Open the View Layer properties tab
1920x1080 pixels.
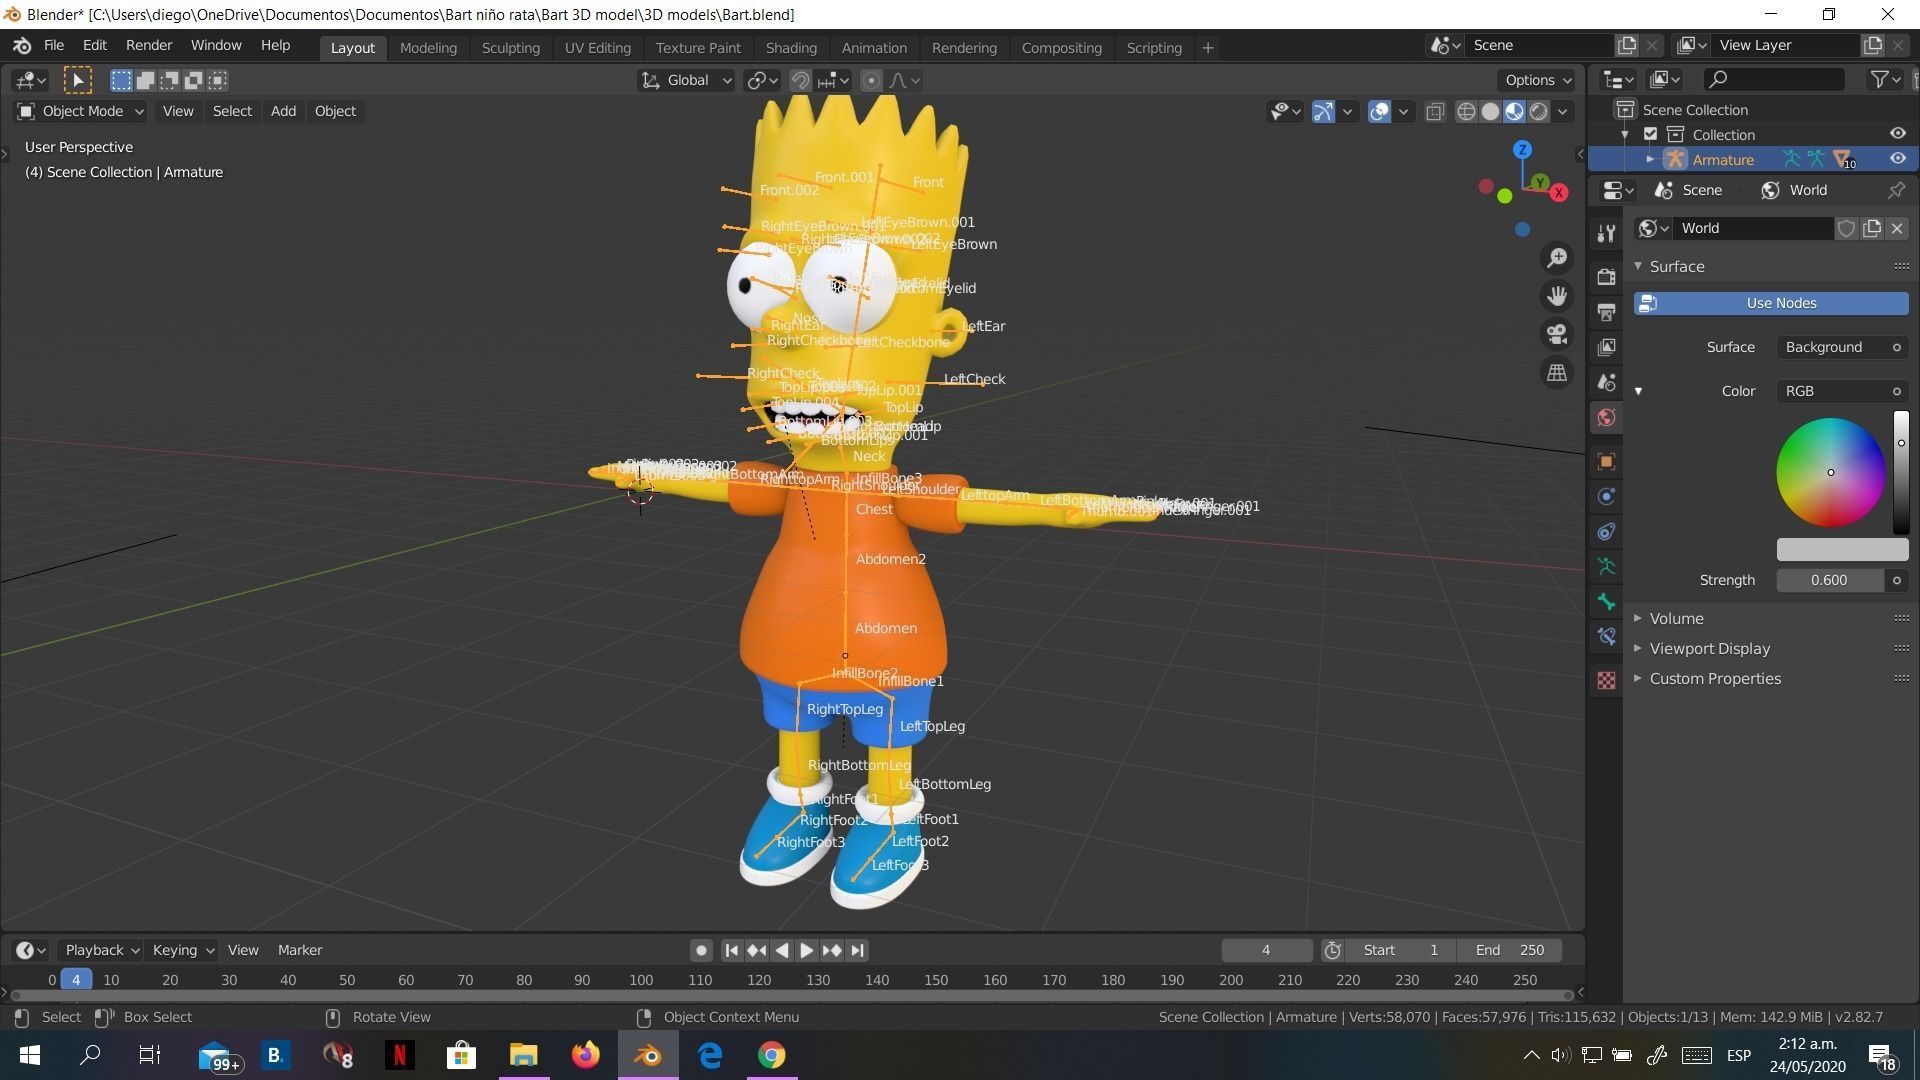(x=1606, y=347)
